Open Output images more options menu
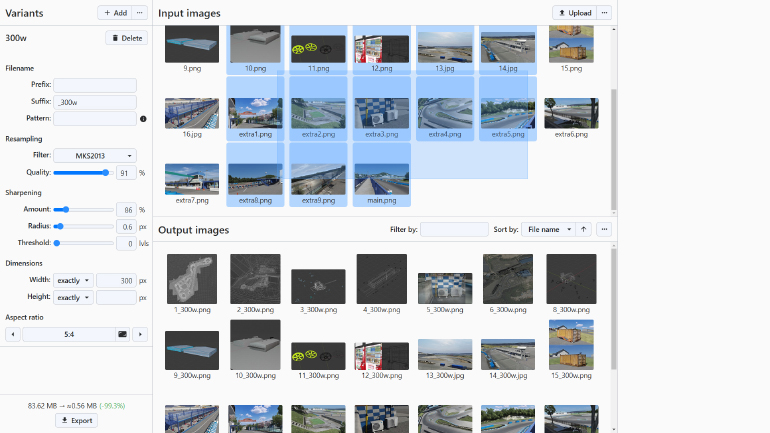Screen dimensions: 770x433 (x=605, y=229)
